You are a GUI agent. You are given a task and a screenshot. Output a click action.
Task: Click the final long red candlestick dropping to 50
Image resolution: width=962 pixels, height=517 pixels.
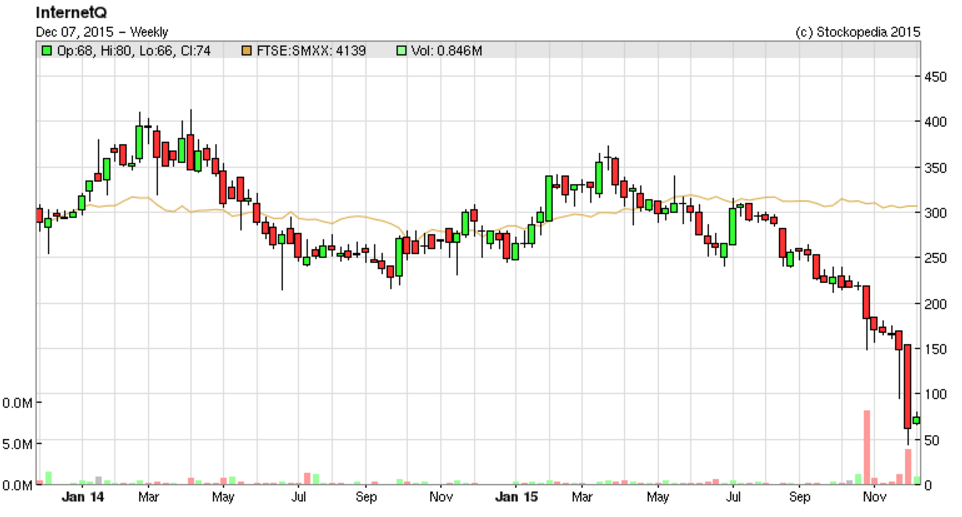pyautogui.click(x=907, y=386)
